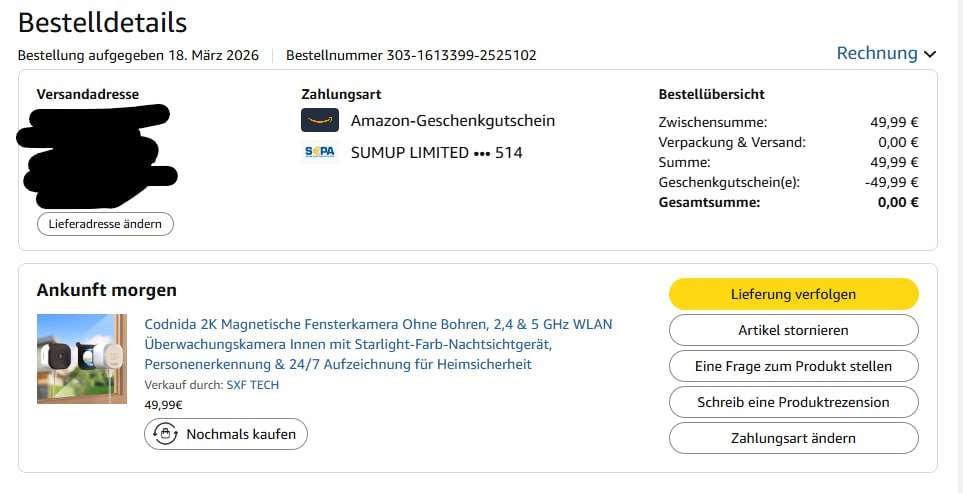963x493 pixels.
Task: Click the SEPA payment logo icon
Action: point(320,152)
